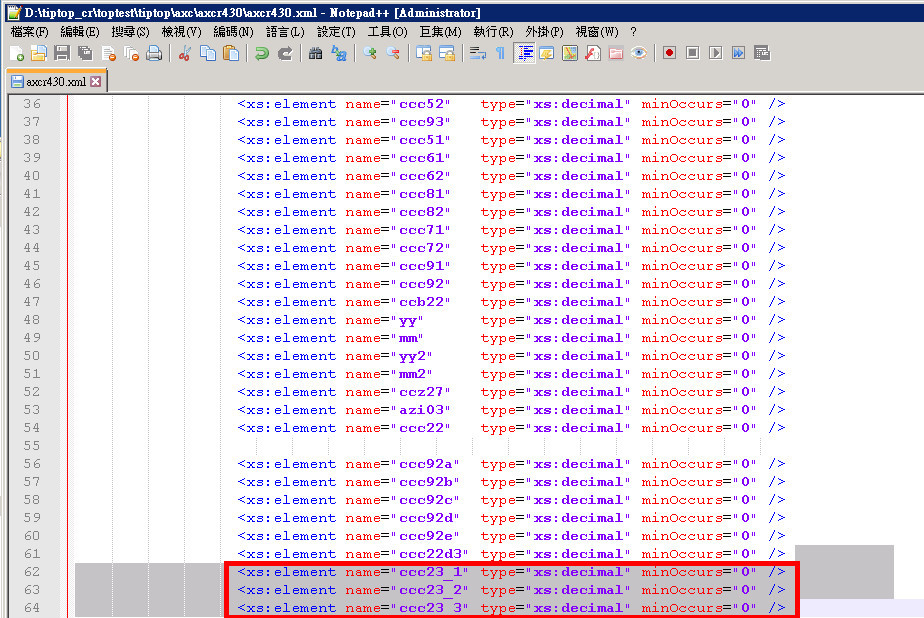Open the 搜尋(S) menu
The height and width of the screenshot is (618, 924).
click(x=130, y=32)
